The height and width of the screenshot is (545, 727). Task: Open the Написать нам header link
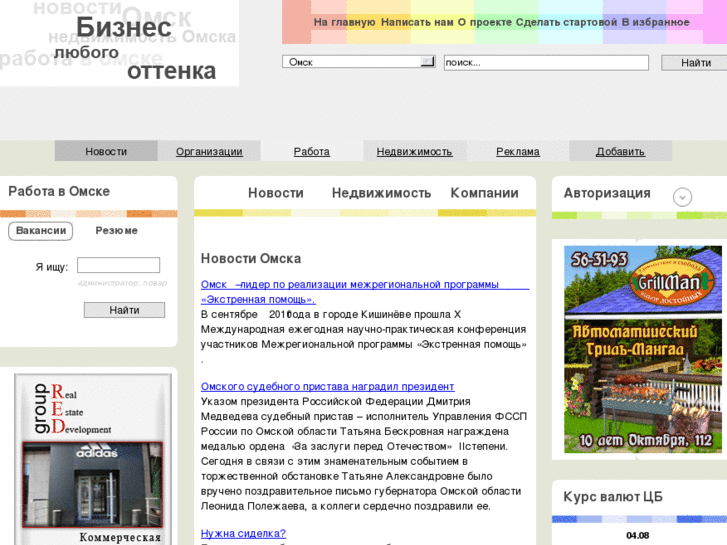pyautogui.click(x=417, y=22)
